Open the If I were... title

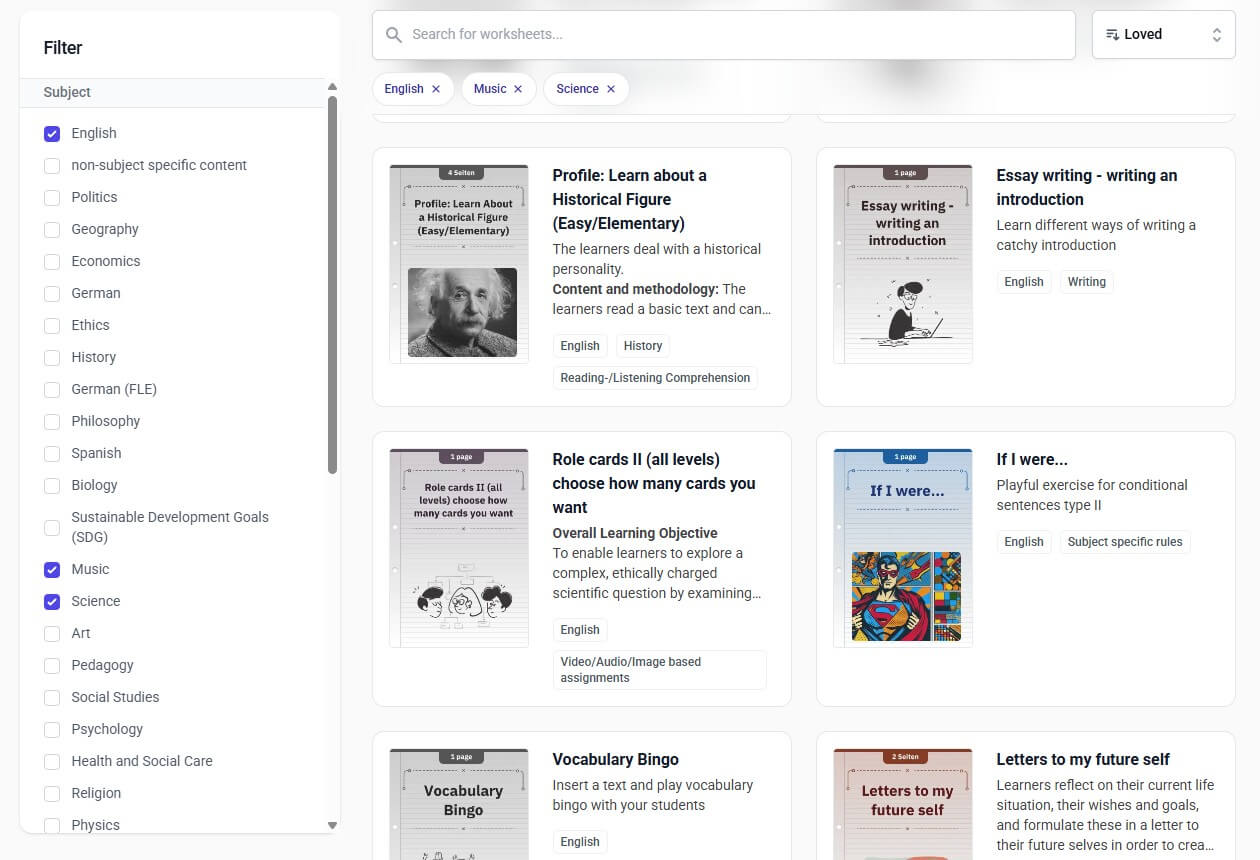(1032, 459)
